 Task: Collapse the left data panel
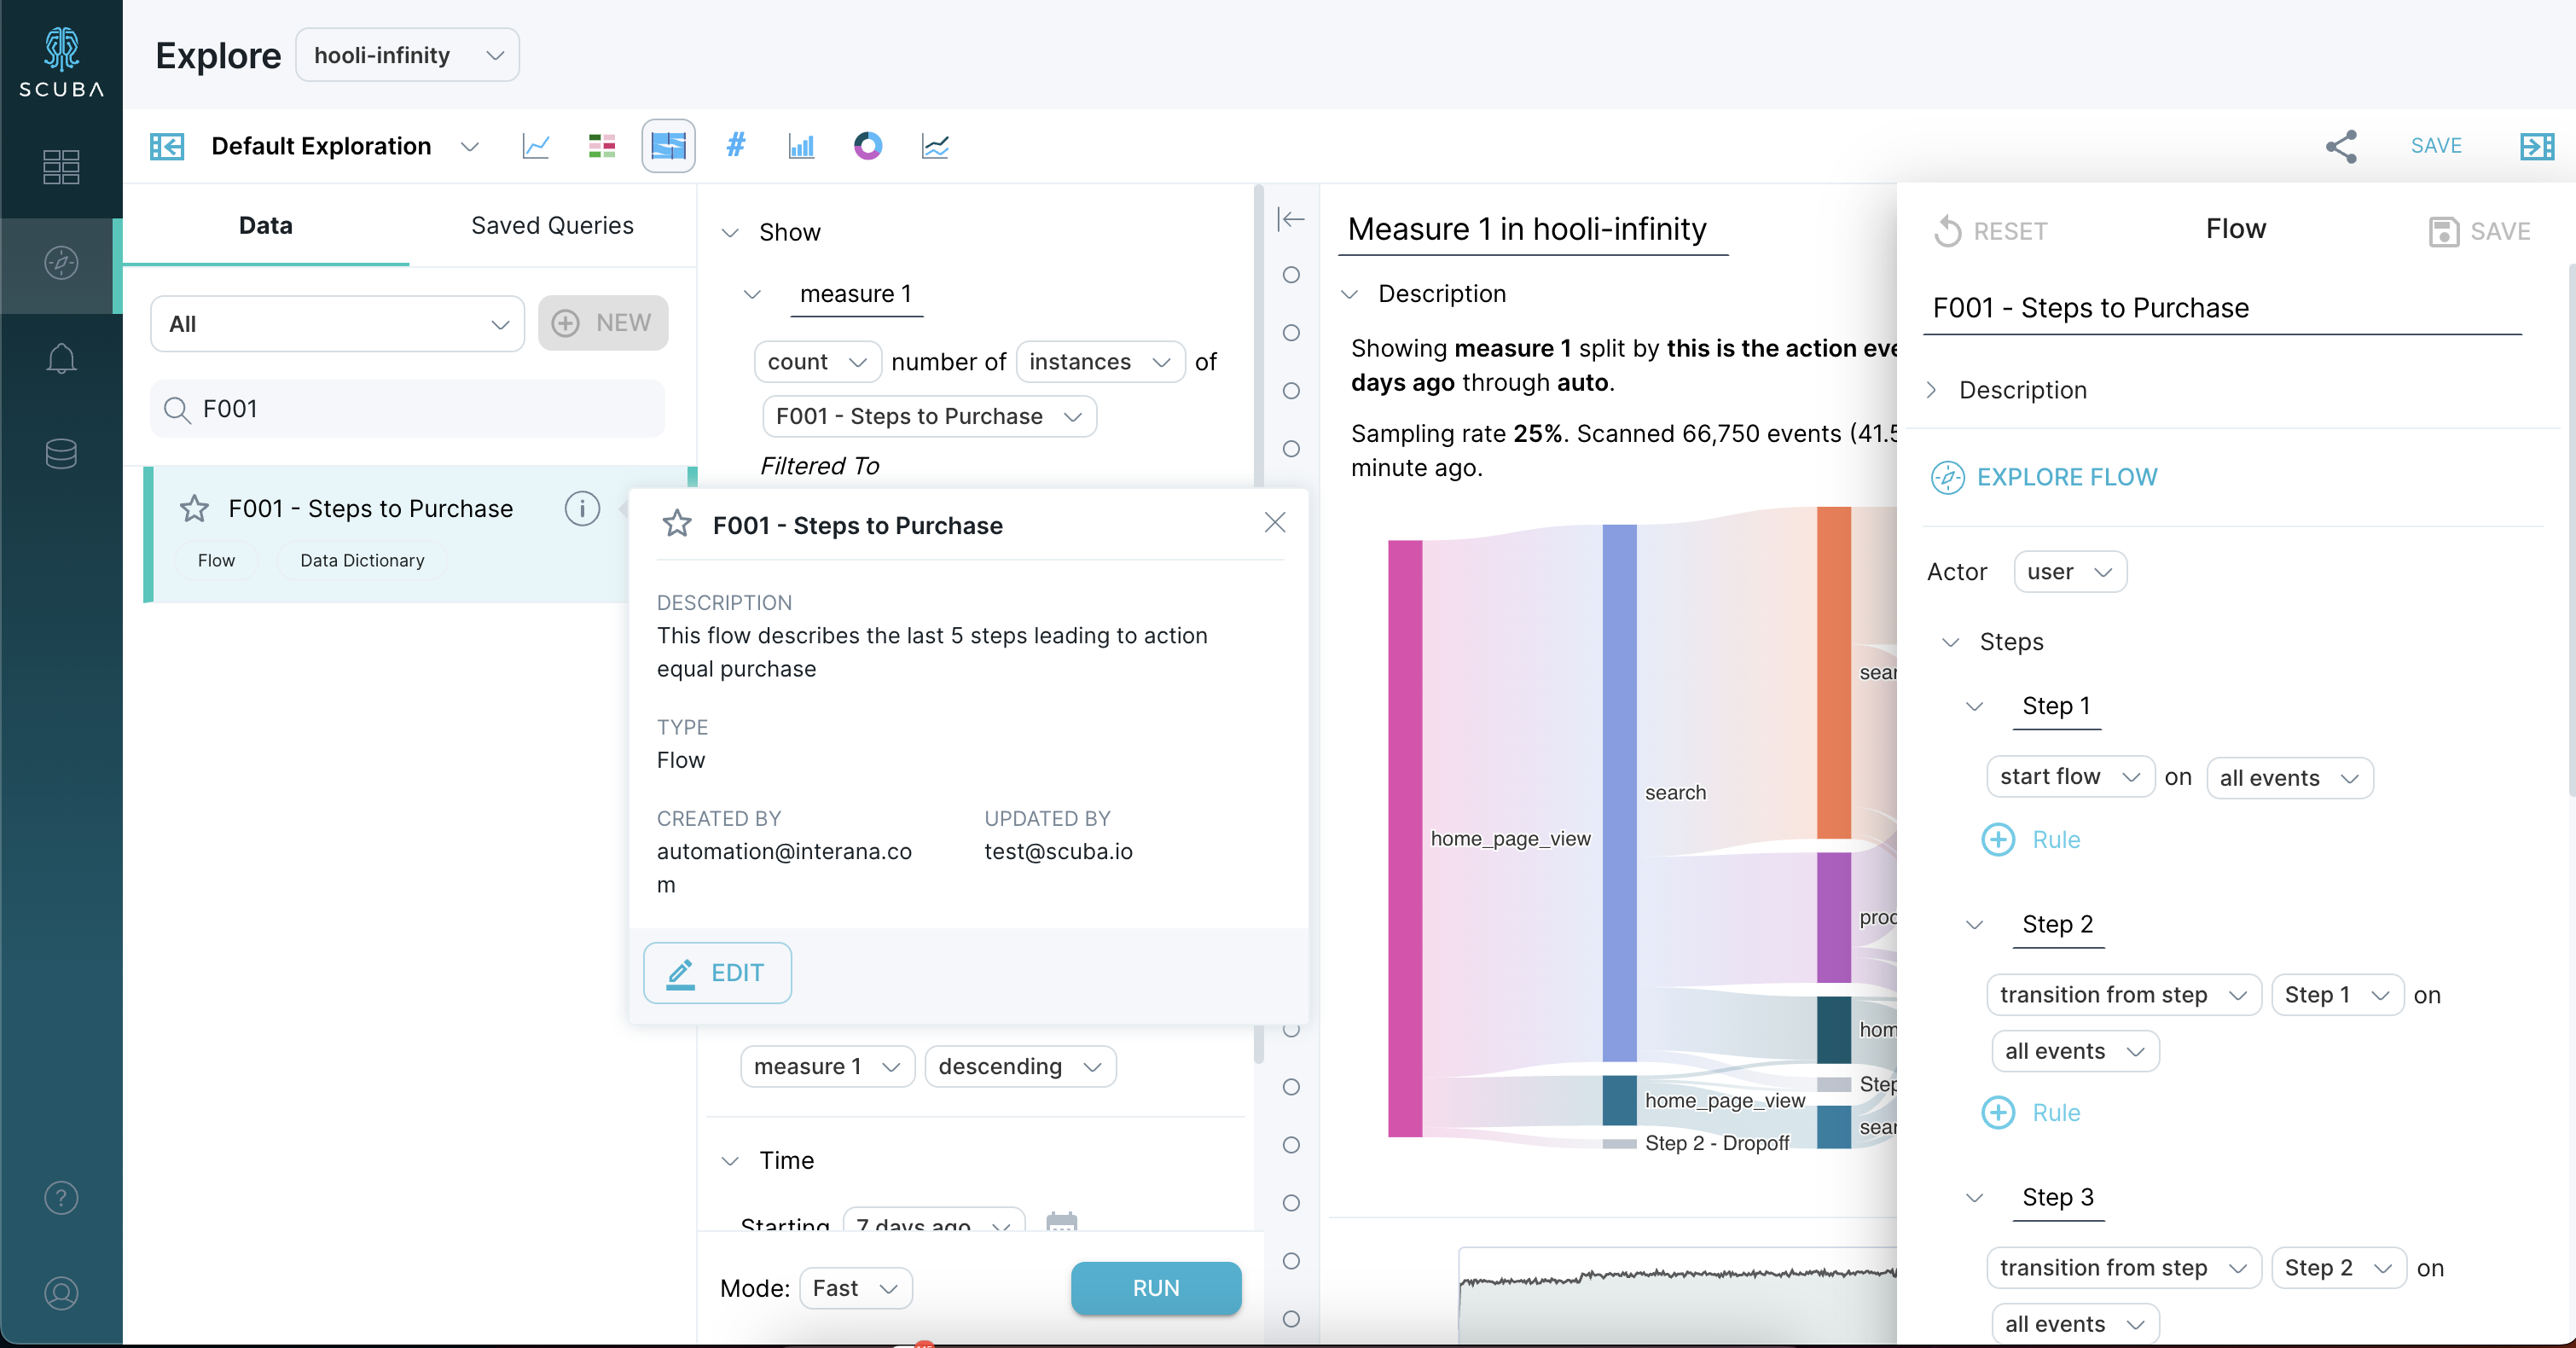[167, 147]
